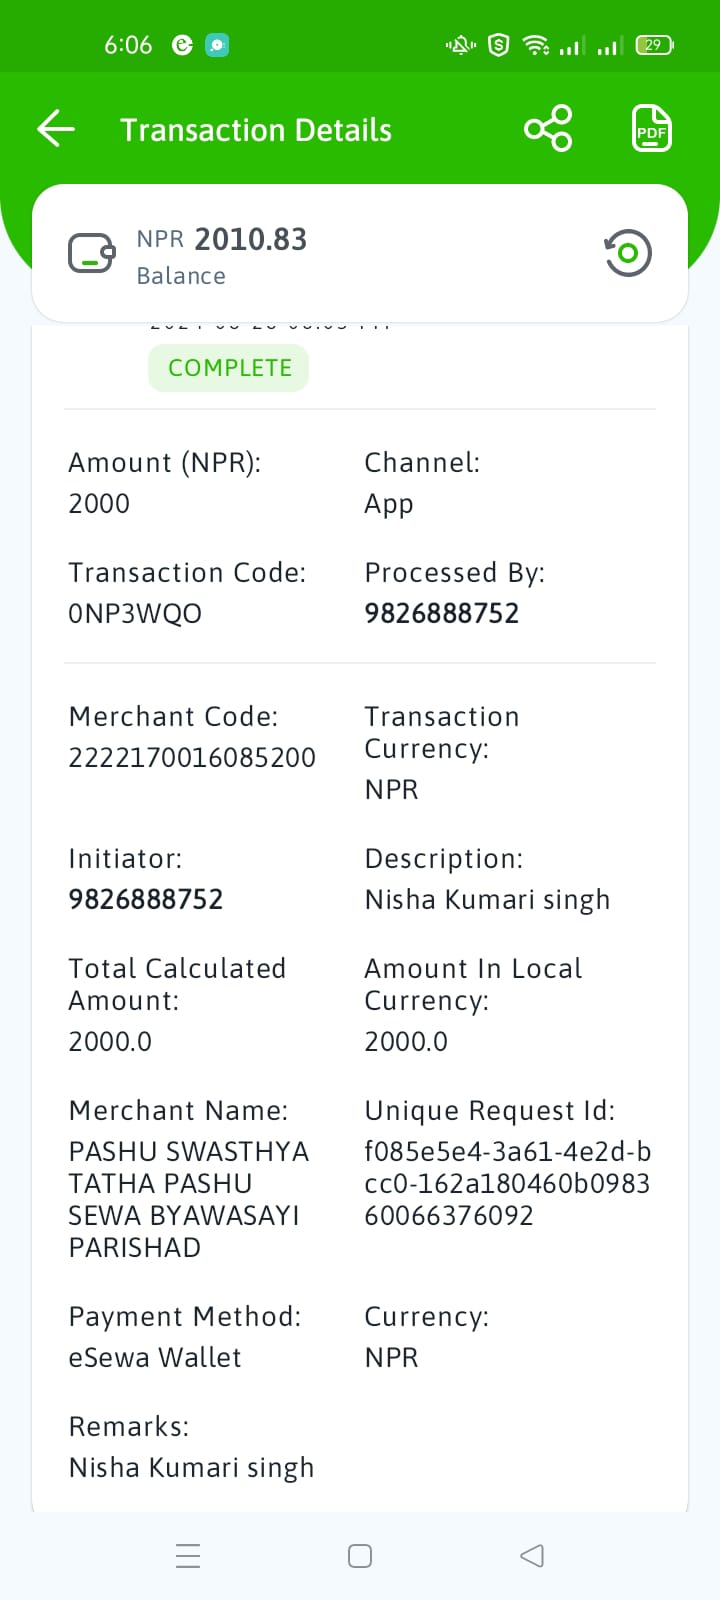Tap the COMPLETE status badge

229,368
